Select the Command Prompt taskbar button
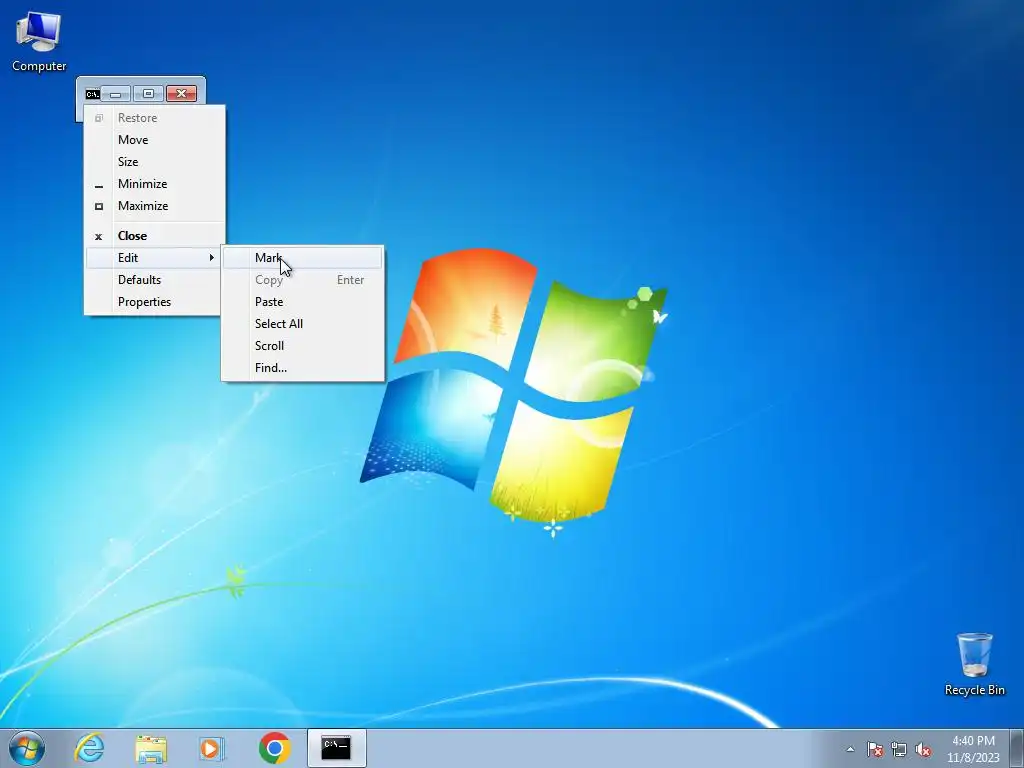 pyautogui.click(x=336, y=748)
